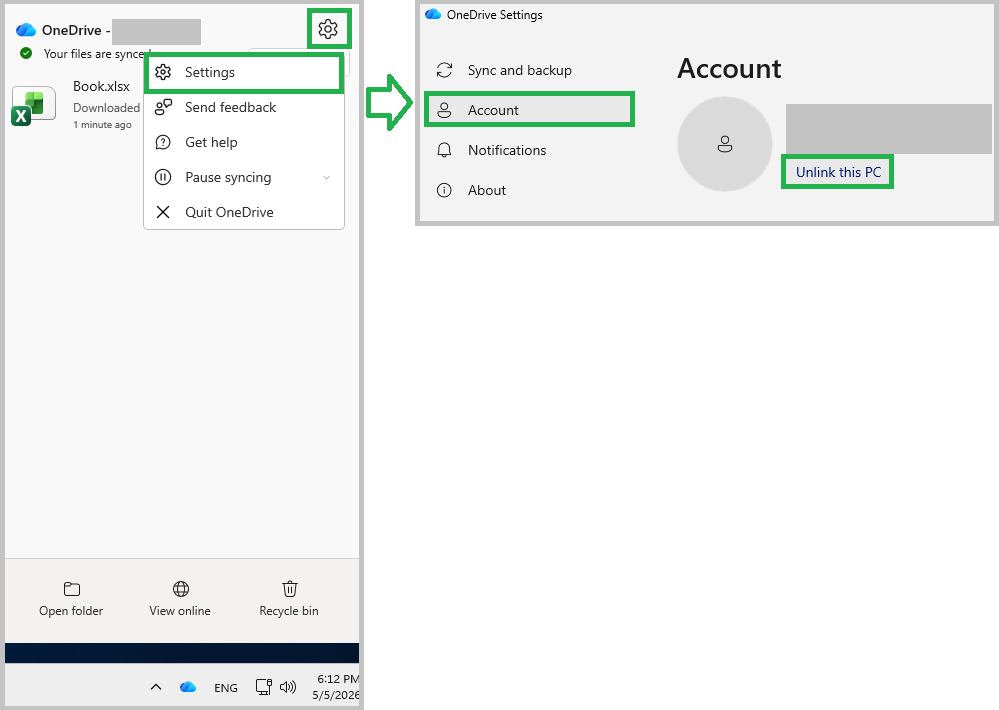
Task: Click the ENG language indicator in taskbar
Action: pos(226,688)
